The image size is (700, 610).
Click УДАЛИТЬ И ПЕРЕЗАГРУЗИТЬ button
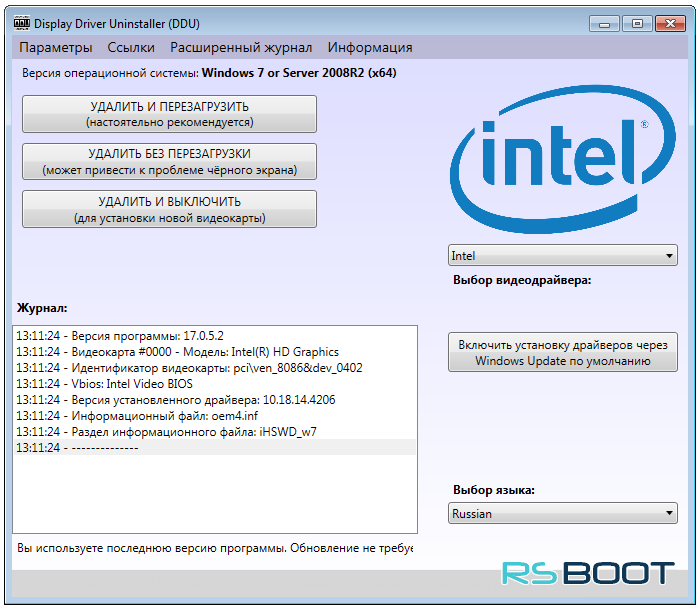[x=170, y=114]
